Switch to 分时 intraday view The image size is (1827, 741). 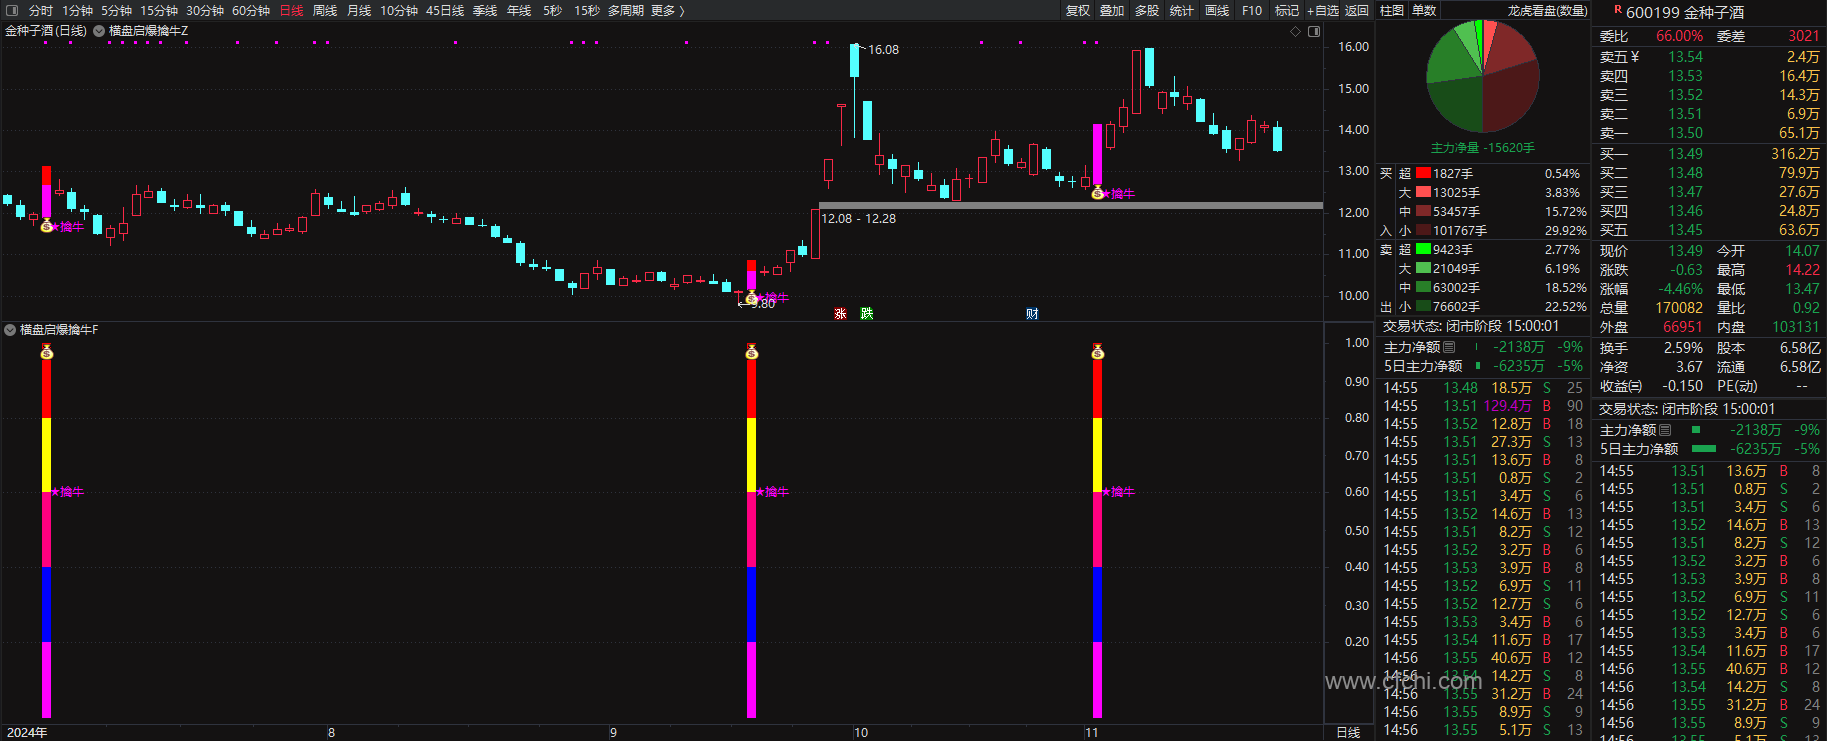point(41,10)
